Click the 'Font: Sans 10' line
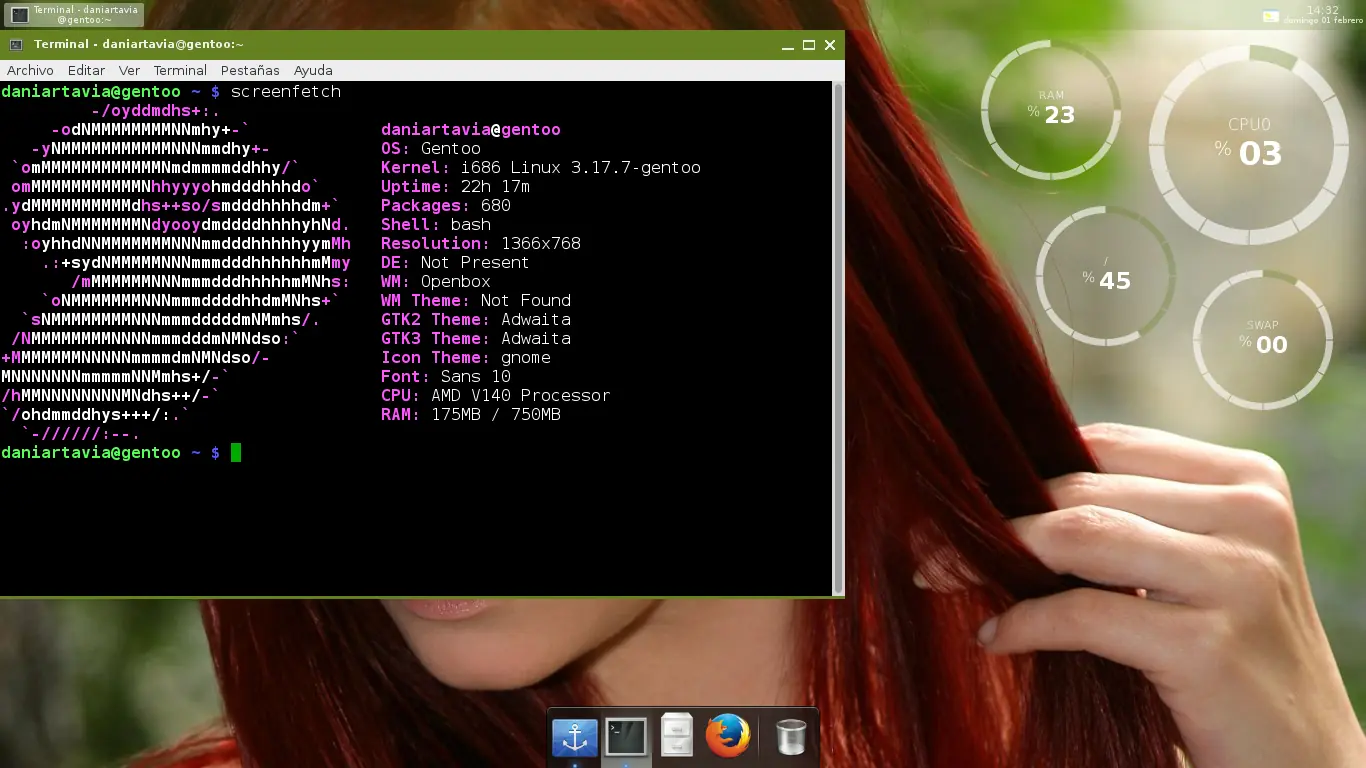1366x768 pixels. click(446, 376)
